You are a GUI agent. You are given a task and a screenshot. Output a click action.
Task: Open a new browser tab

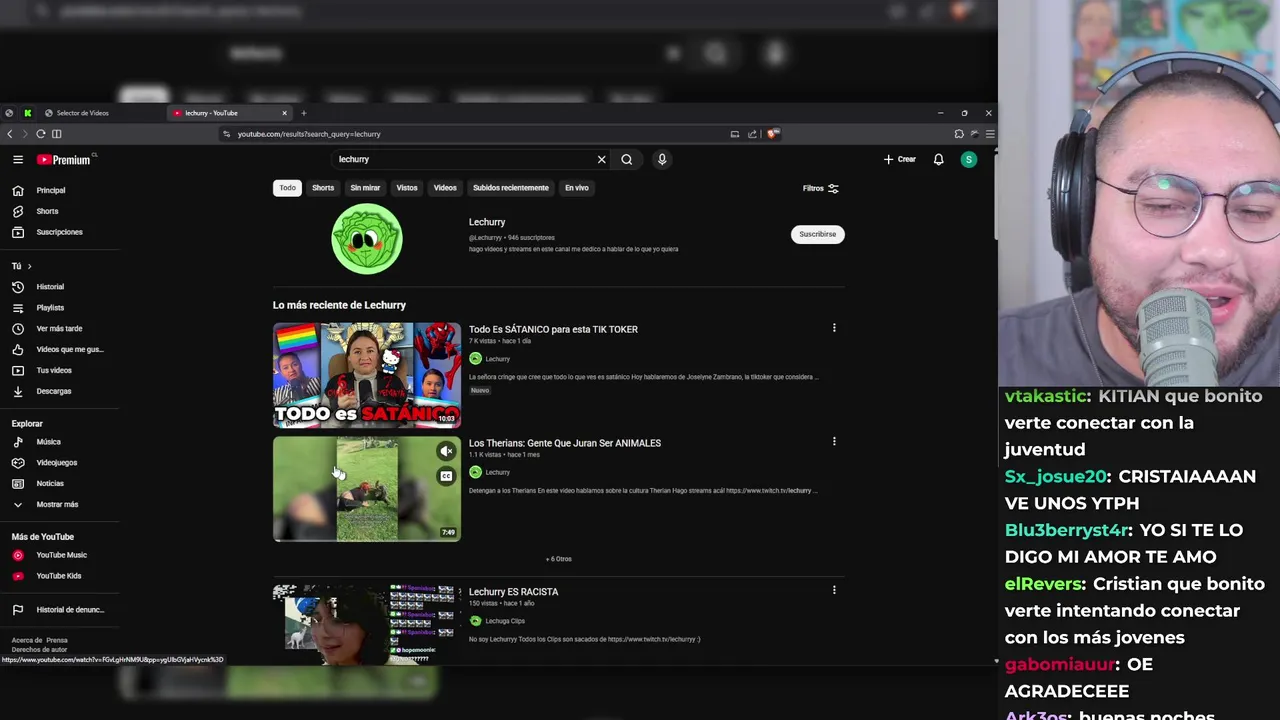(304, 113)
